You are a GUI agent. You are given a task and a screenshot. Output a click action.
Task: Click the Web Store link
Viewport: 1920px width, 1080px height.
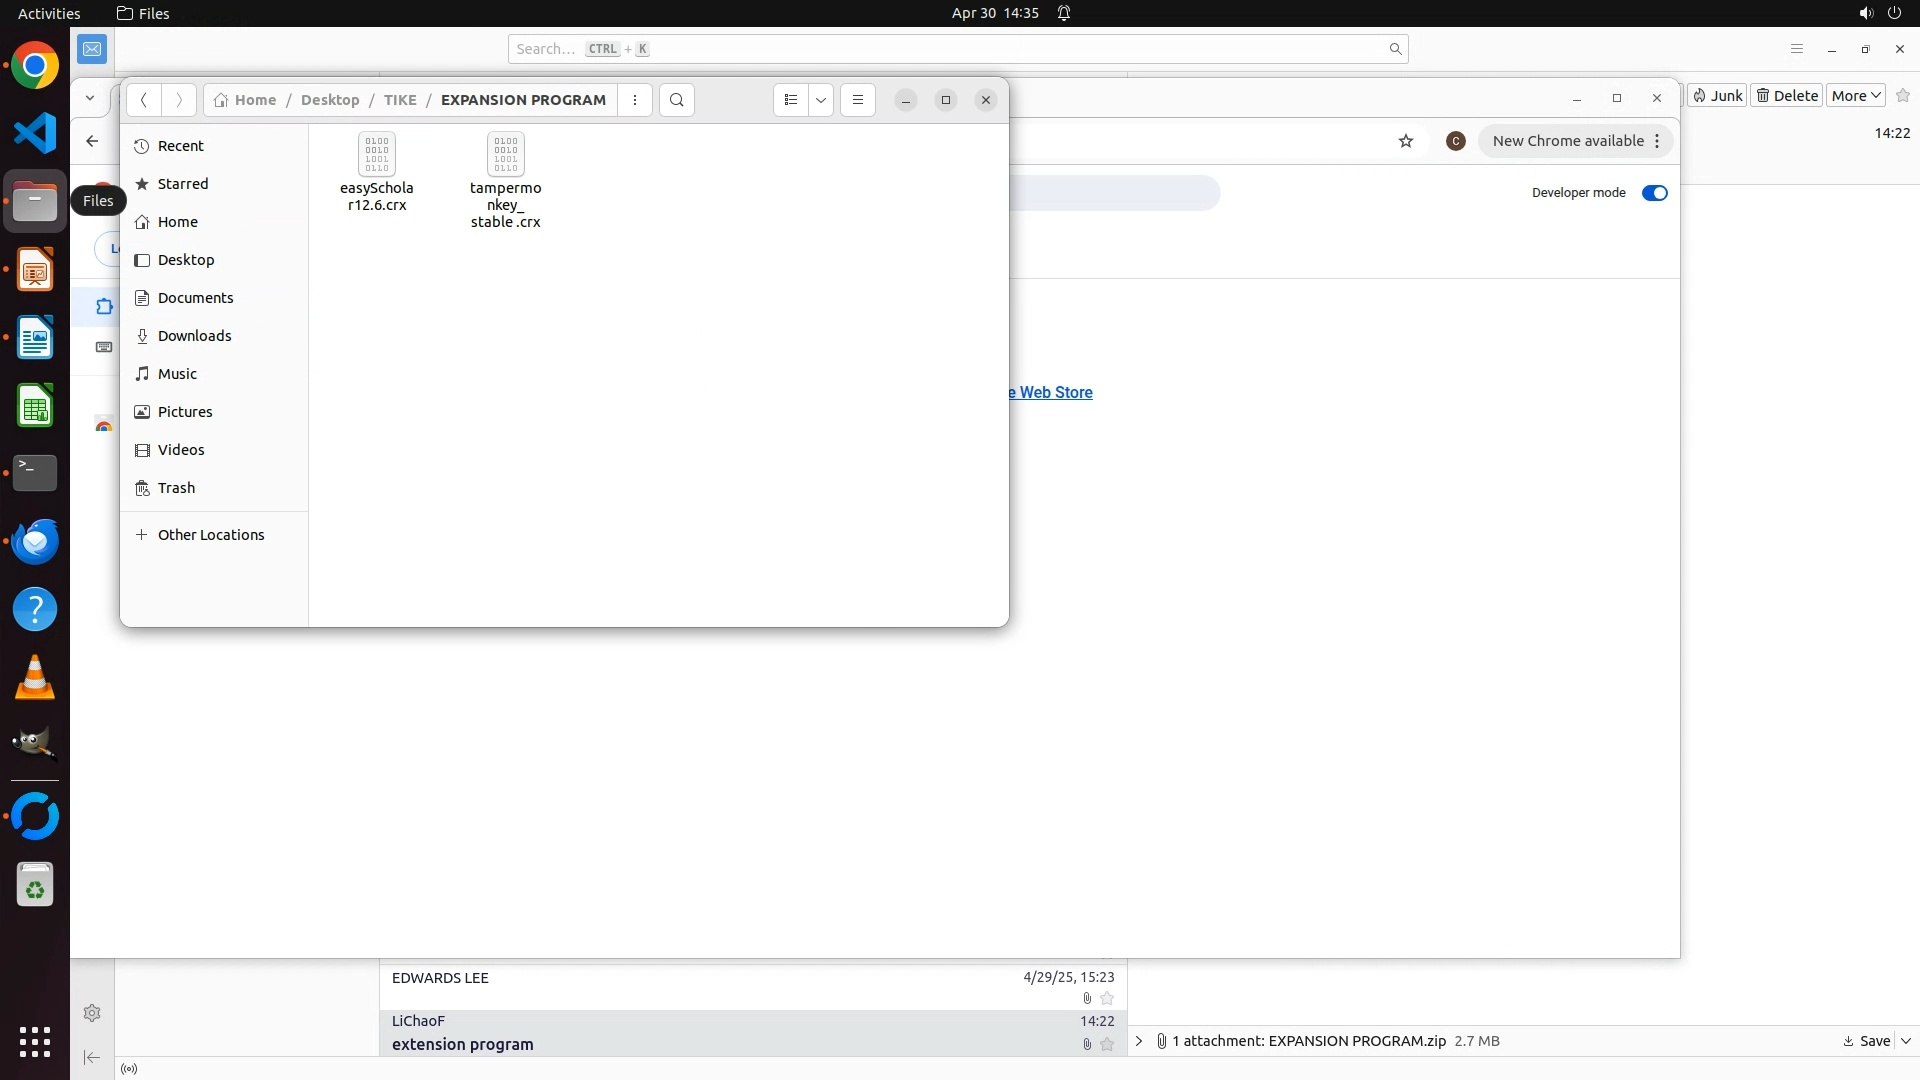click(1054, 393)
